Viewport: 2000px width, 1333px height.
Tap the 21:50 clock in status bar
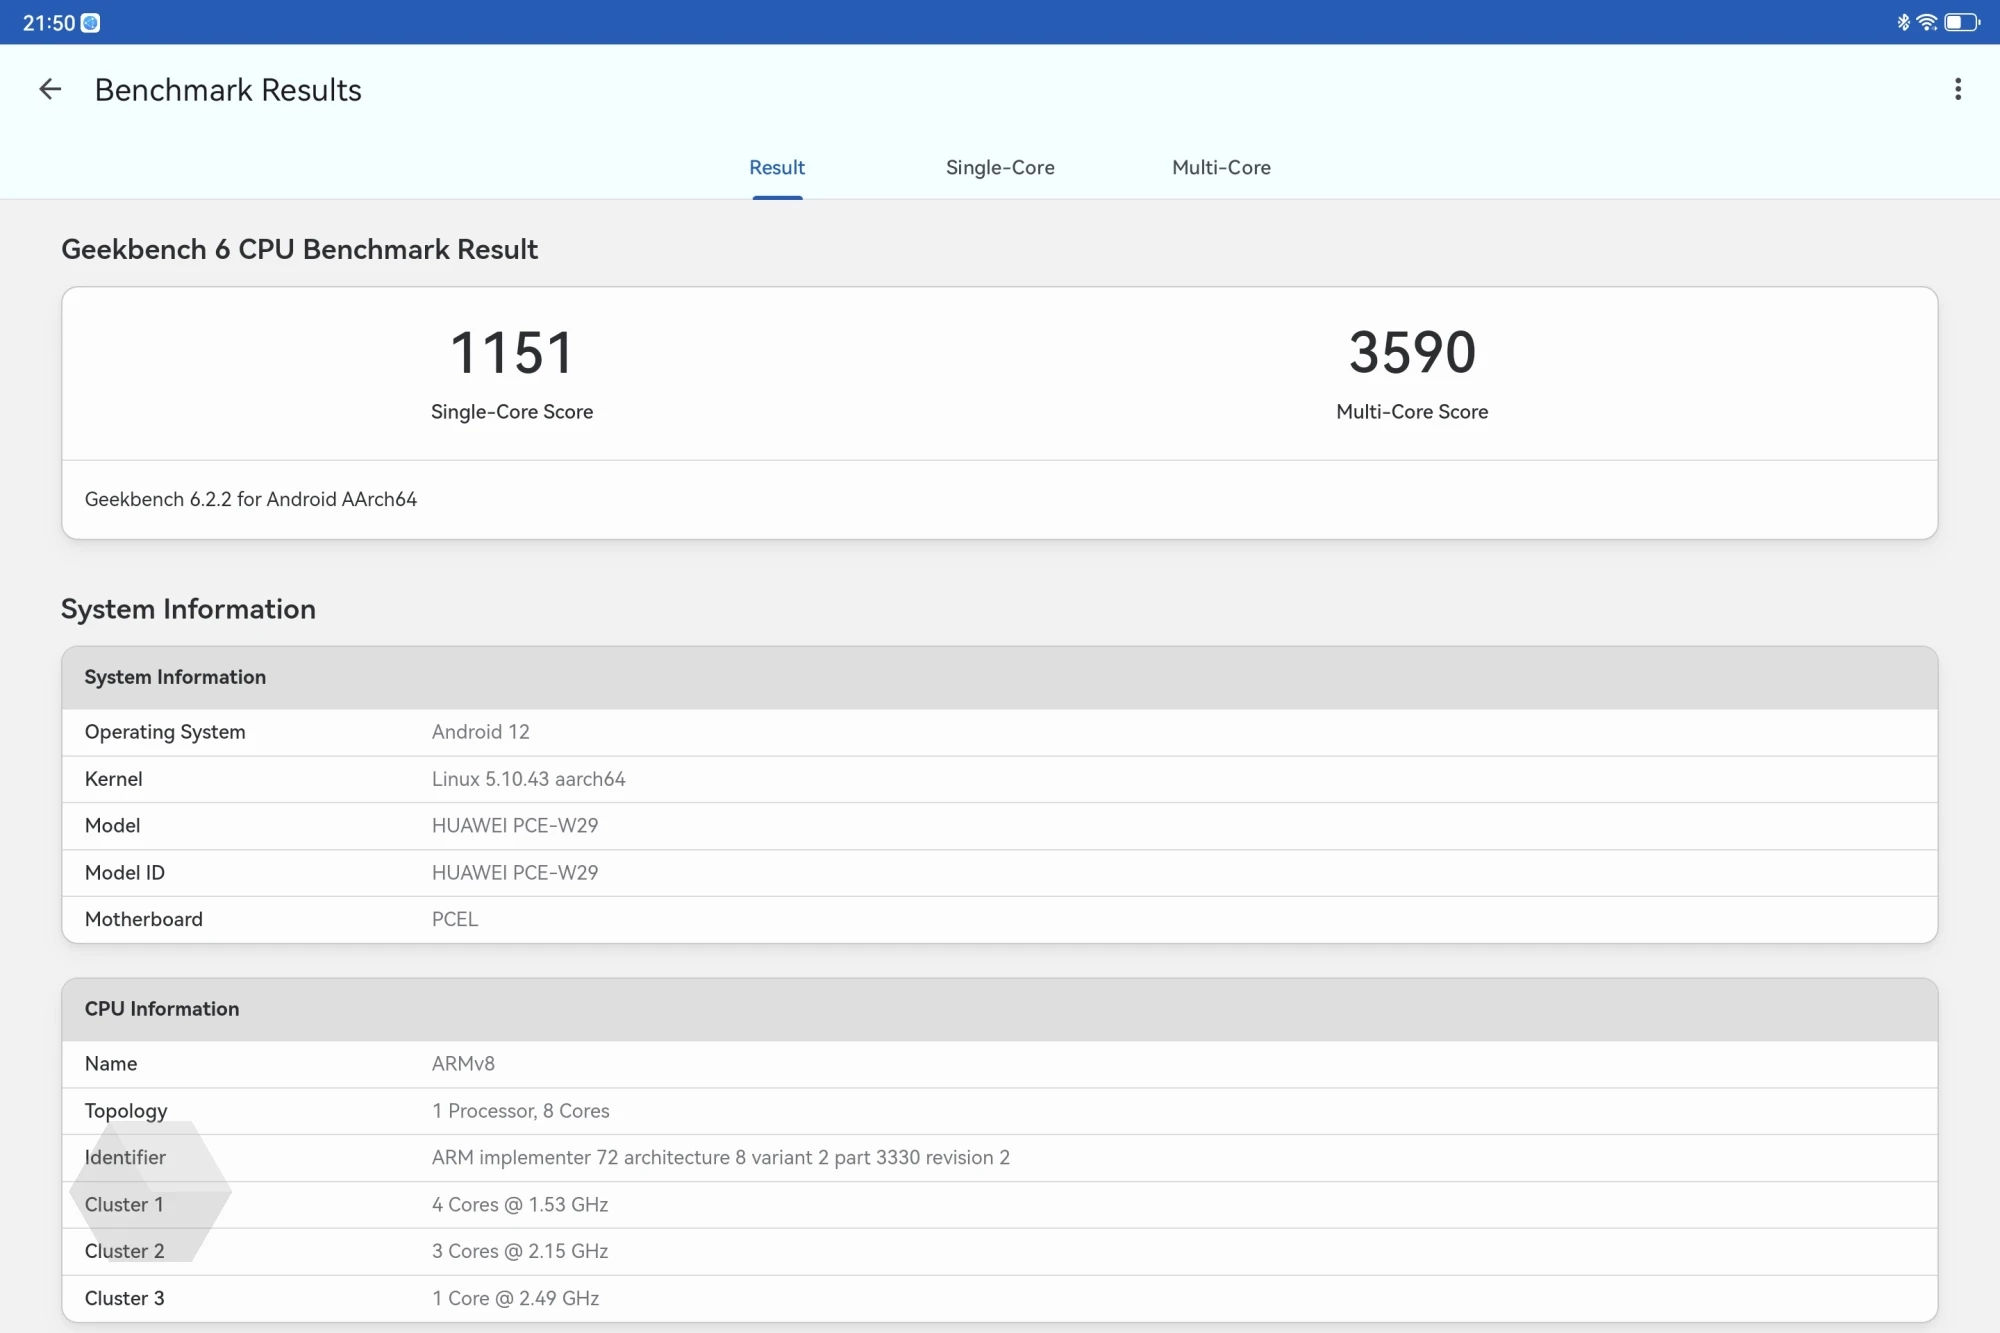tap(48, 23)
